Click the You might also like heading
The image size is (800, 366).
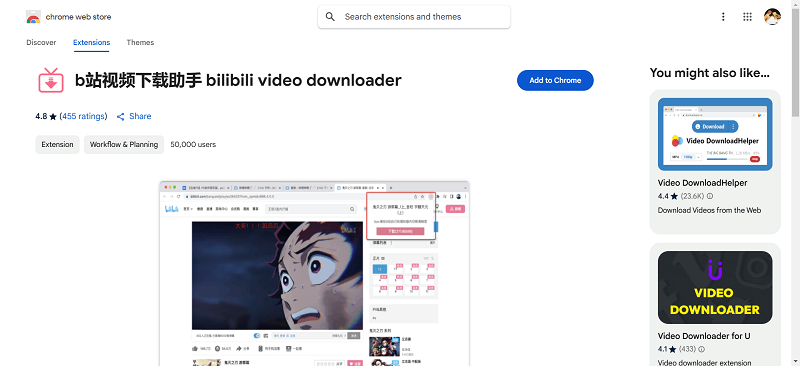coord(710,73)
